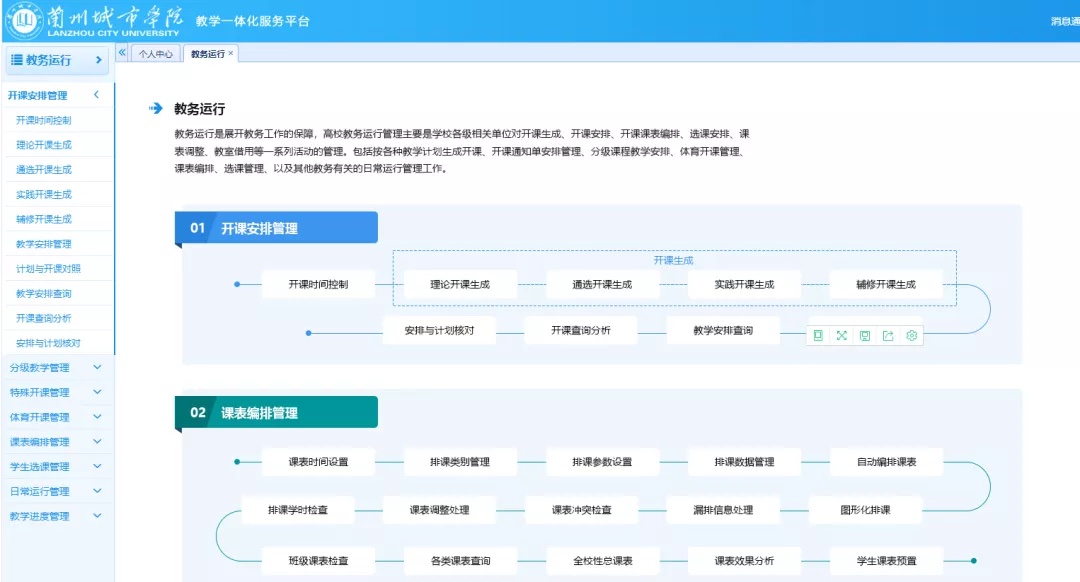1080x582 pixels.
Task: Switch to the 个人中心 tab
Action: 155,54
